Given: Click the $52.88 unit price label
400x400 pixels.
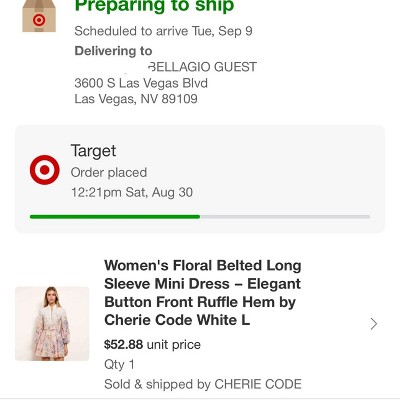Looking at the screenshot, I should 152,344.
